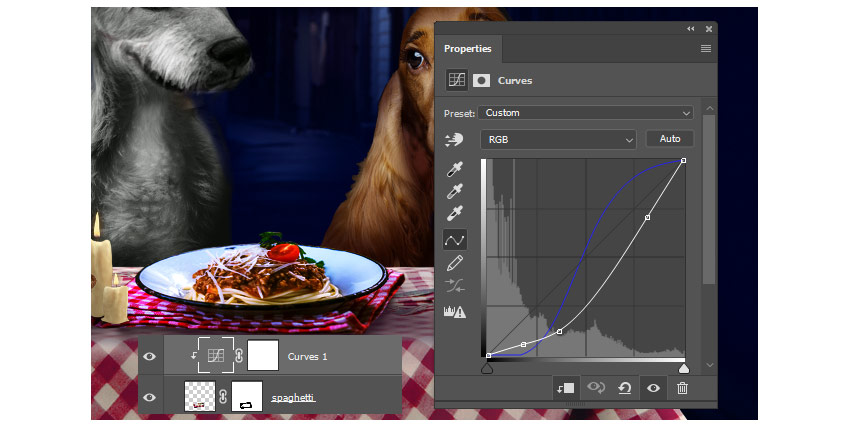The width and height of the screenshot is (850, 428).
Task: Click the black point input slider
Action: coord(487,369)
